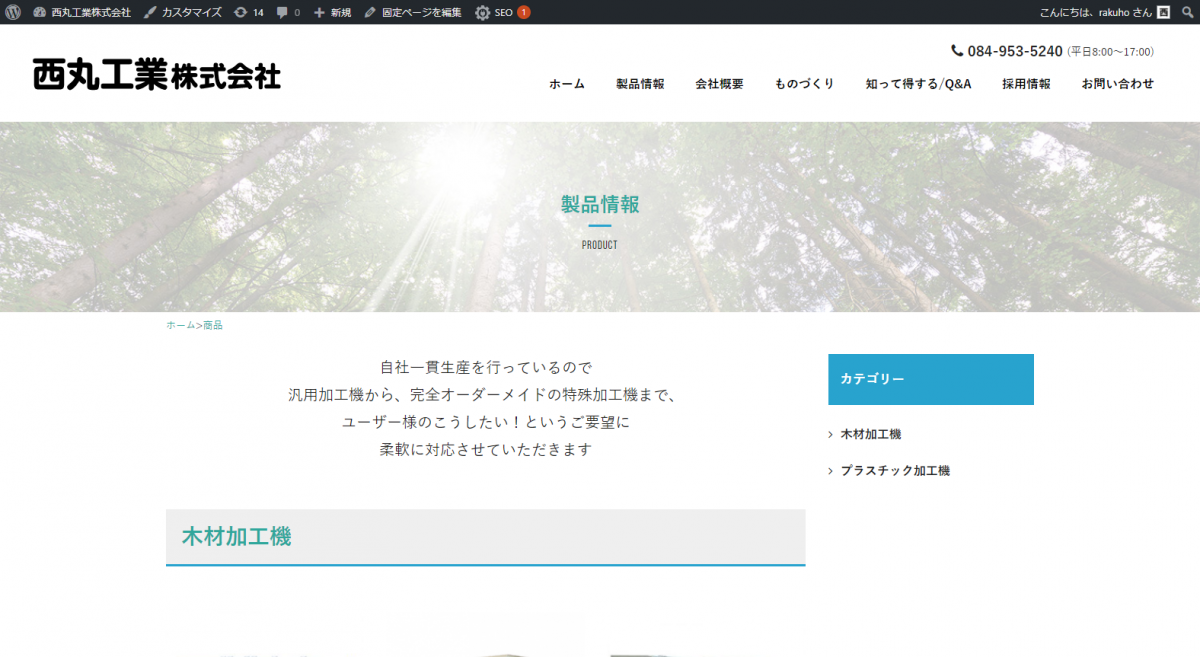The width and height of the screenshot is (1200, 657).
Task: Click chevron beside プラスチック加工機
Action: [831, 470]
